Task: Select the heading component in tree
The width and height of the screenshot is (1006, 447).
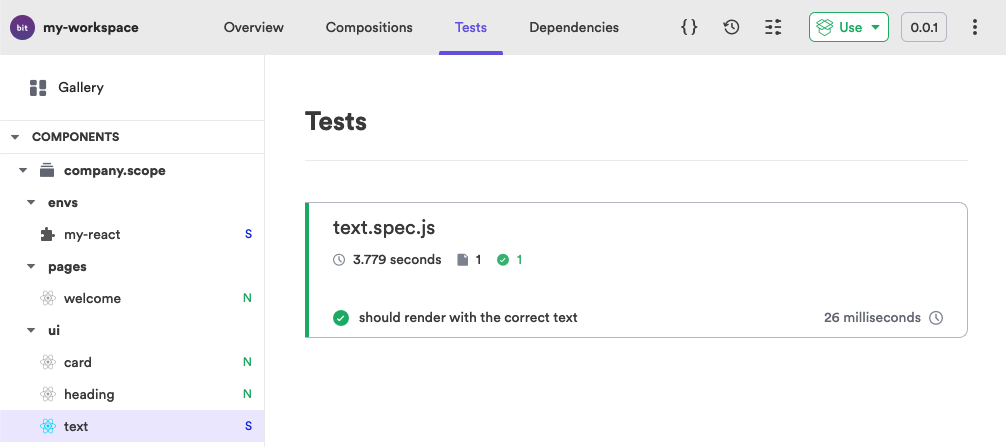Action: 89,395
